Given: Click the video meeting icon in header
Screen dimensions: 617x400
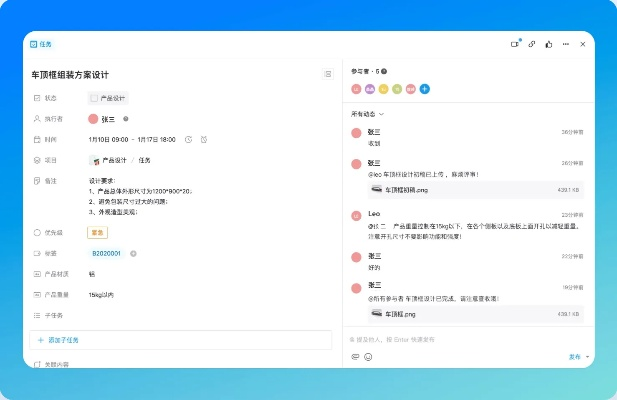Looking at the screenshot, I should coord(515,44).
